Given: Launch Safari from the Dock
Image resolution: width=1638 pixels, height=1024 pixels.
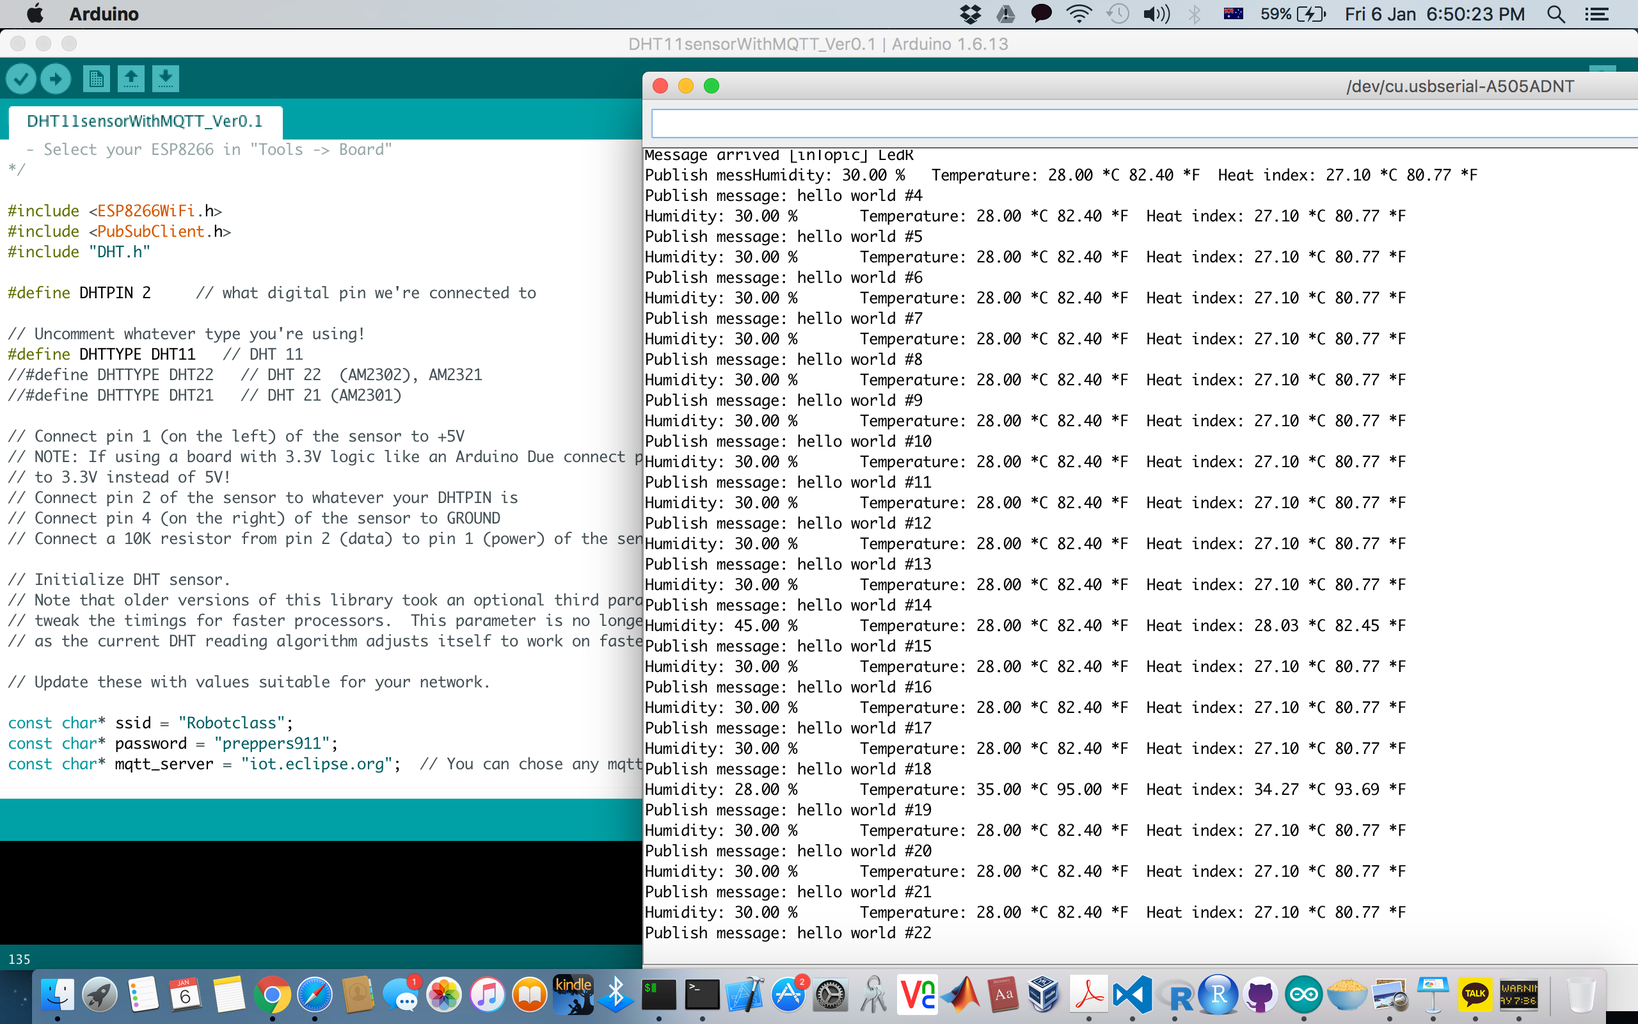Looking at the screenshot, I should click(x=315, y=995).
